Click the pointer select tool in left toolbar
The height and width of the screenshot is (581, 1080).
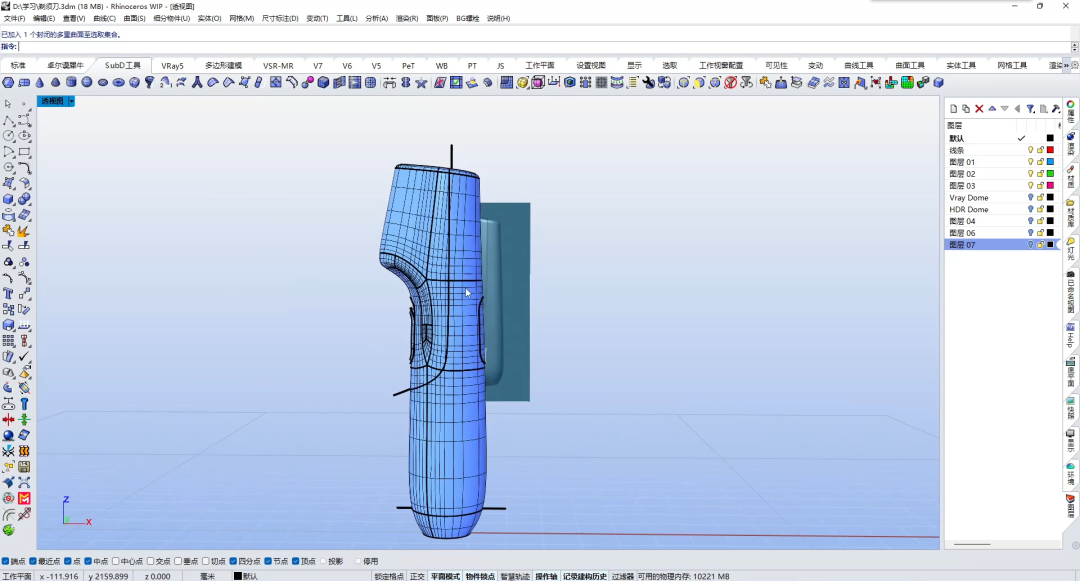click(x=8, y=104)
